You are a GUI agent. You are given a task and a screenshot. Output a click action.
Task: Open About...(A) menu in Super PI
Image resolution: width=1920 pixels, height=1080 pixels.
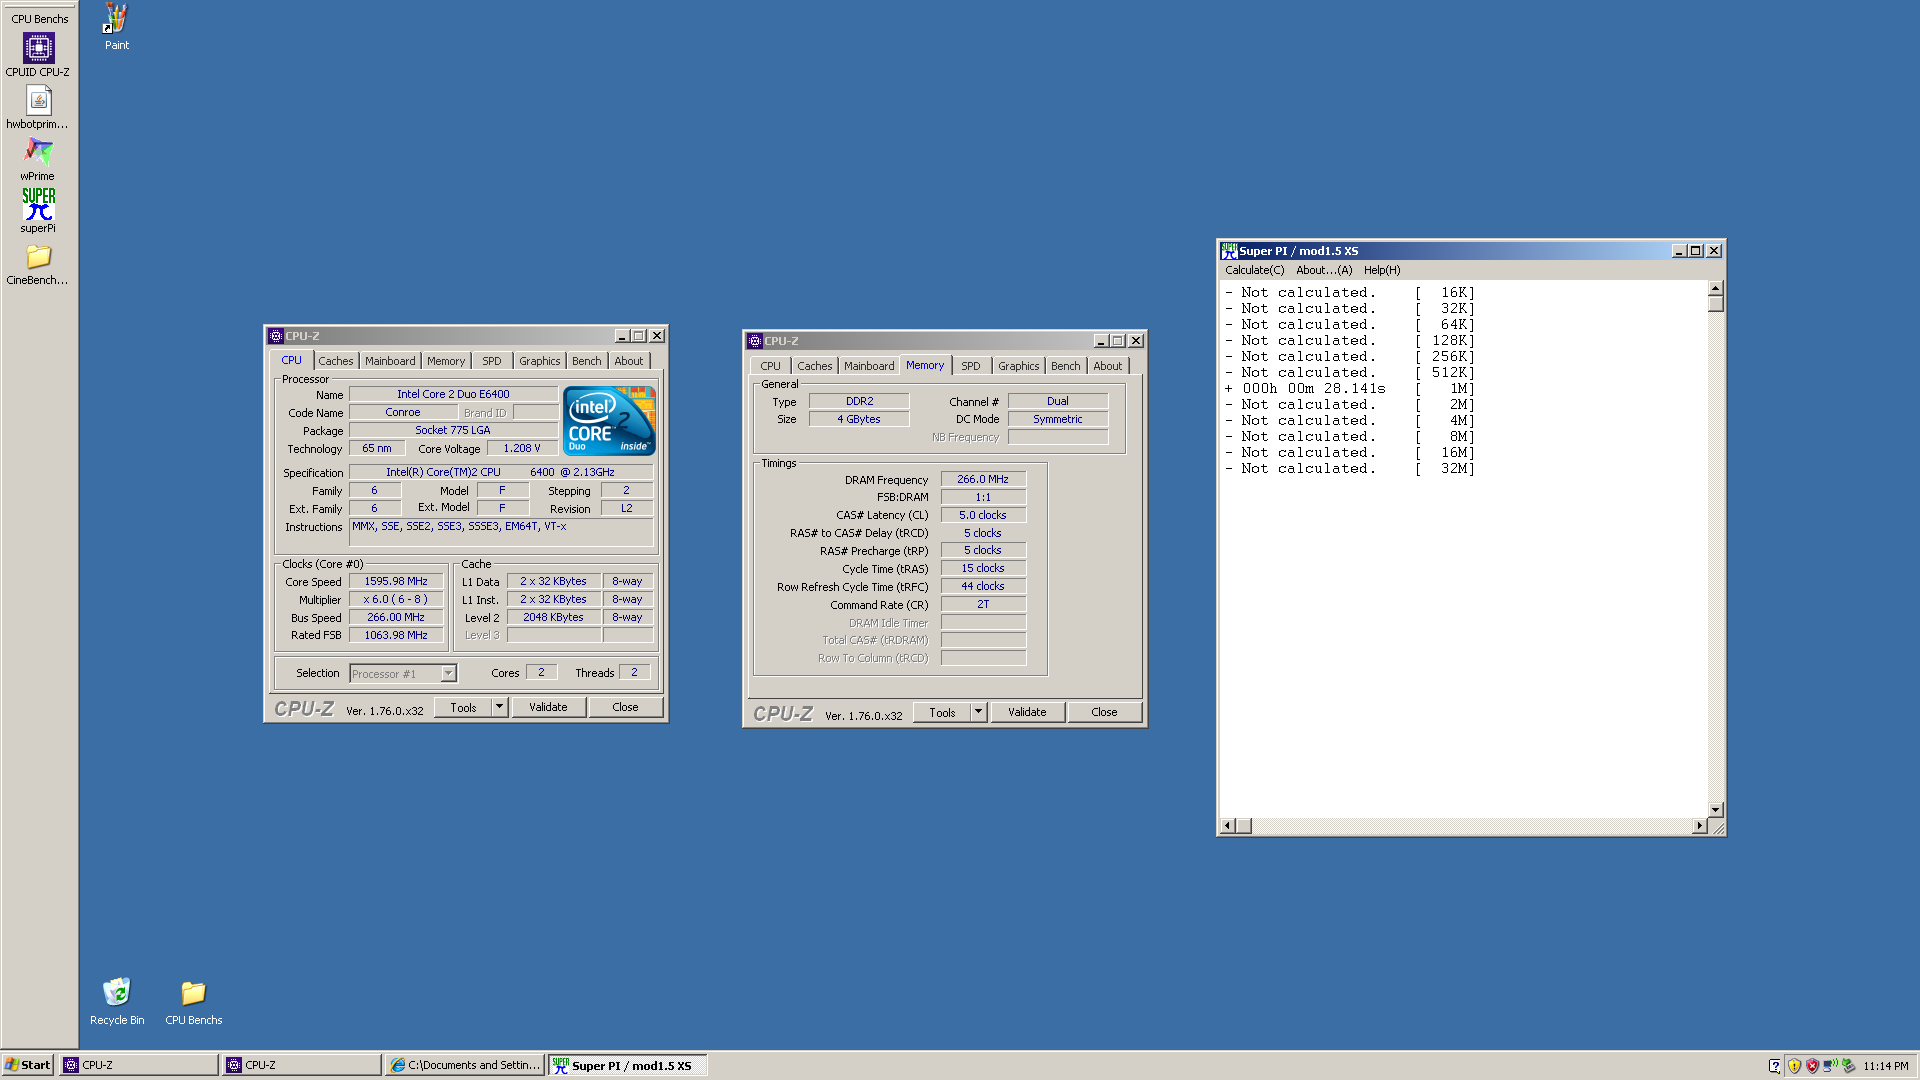[1324, 270]
